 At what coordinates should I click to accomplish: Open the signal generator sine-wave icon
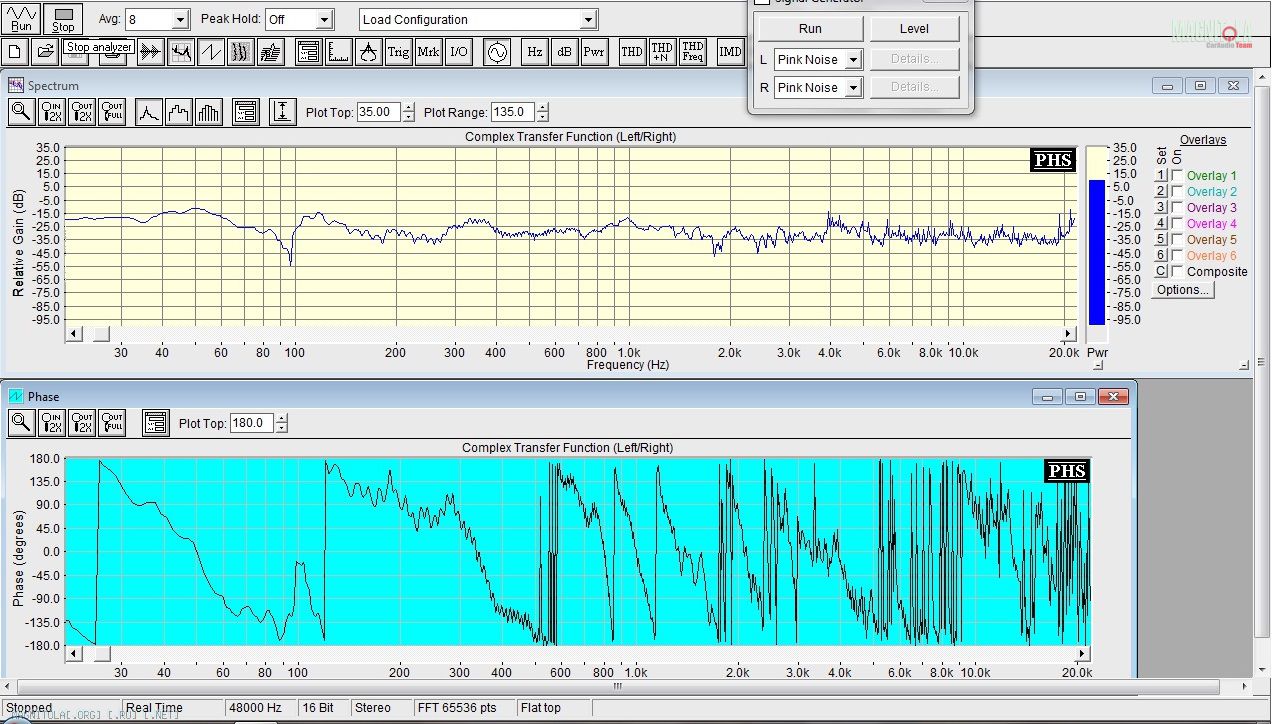[x=497, y=52]
